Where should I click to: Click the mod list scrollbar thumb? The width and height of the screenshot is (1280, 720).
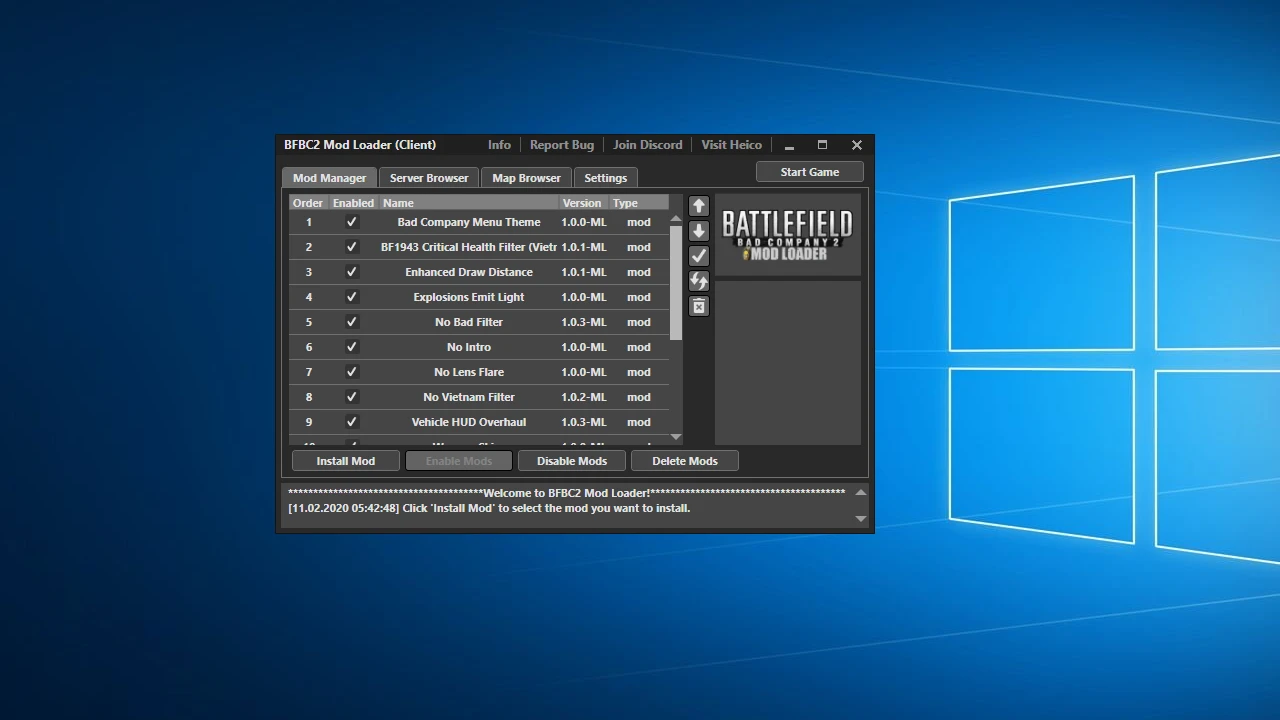coord(676,282)
